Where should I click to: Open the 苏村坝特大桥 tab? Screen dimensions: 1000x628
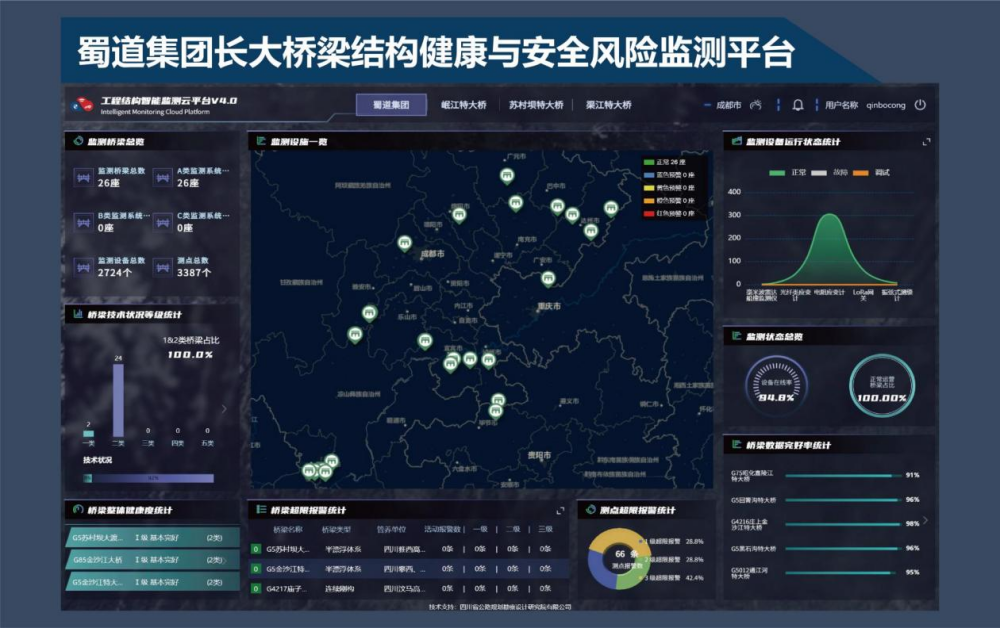point(538,105)
